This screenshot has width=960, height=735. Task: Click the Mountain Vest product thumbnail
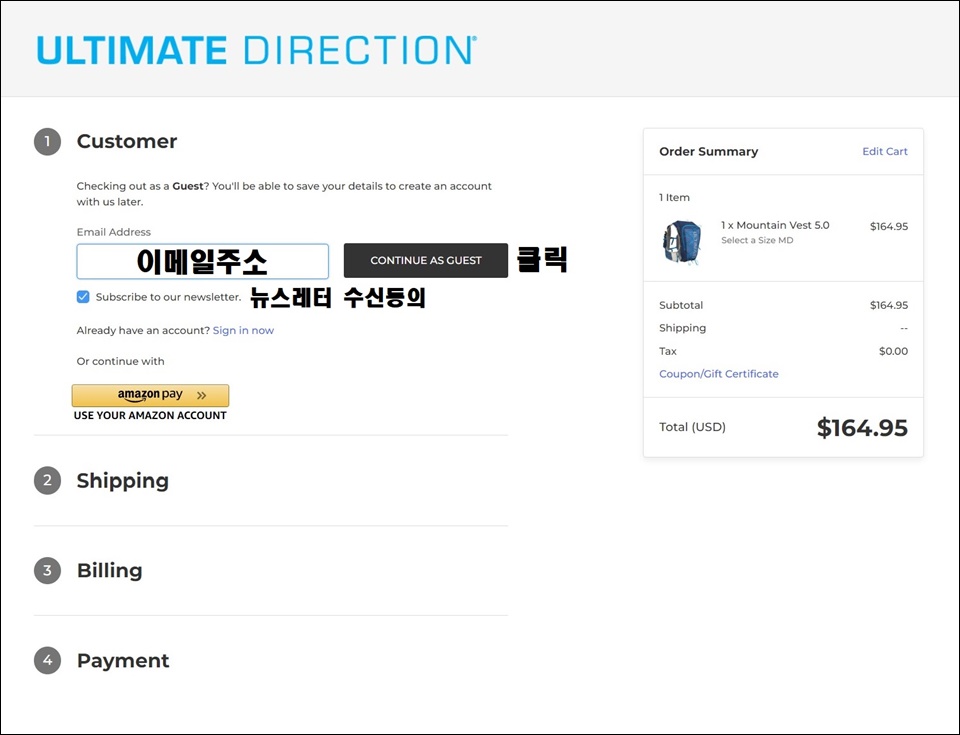(x=682, y=243)
